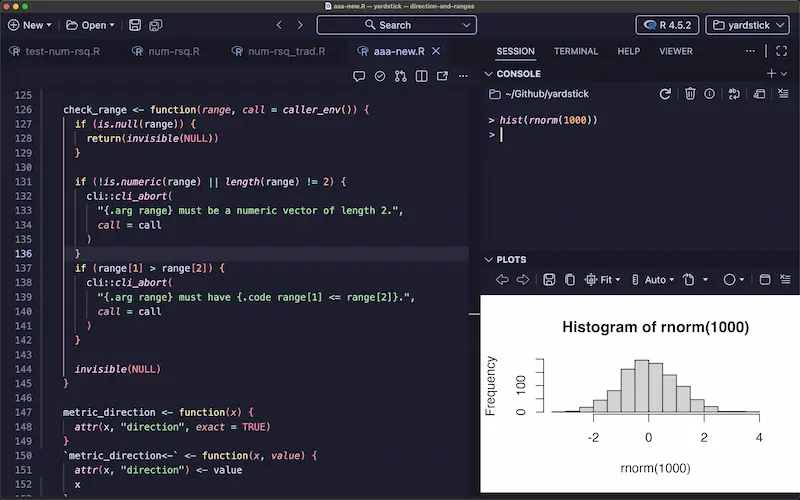Delete the console session with trash icon
The image size is (800, 500).
click(x=690, y=94)
